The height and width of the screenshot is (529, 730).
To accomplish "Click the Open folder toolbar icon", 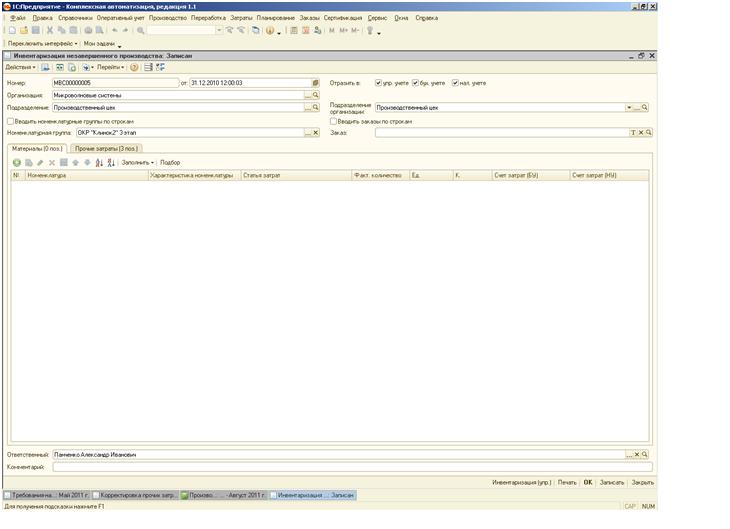I will [24, 30].
